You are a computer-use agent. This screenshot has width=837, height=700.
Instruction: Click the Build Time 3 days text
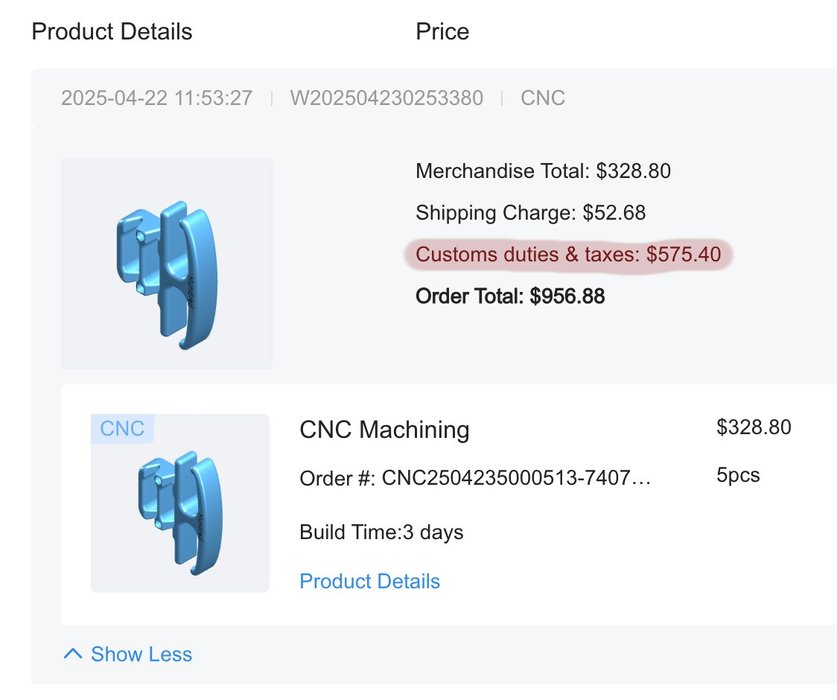[x=381, y=532]
